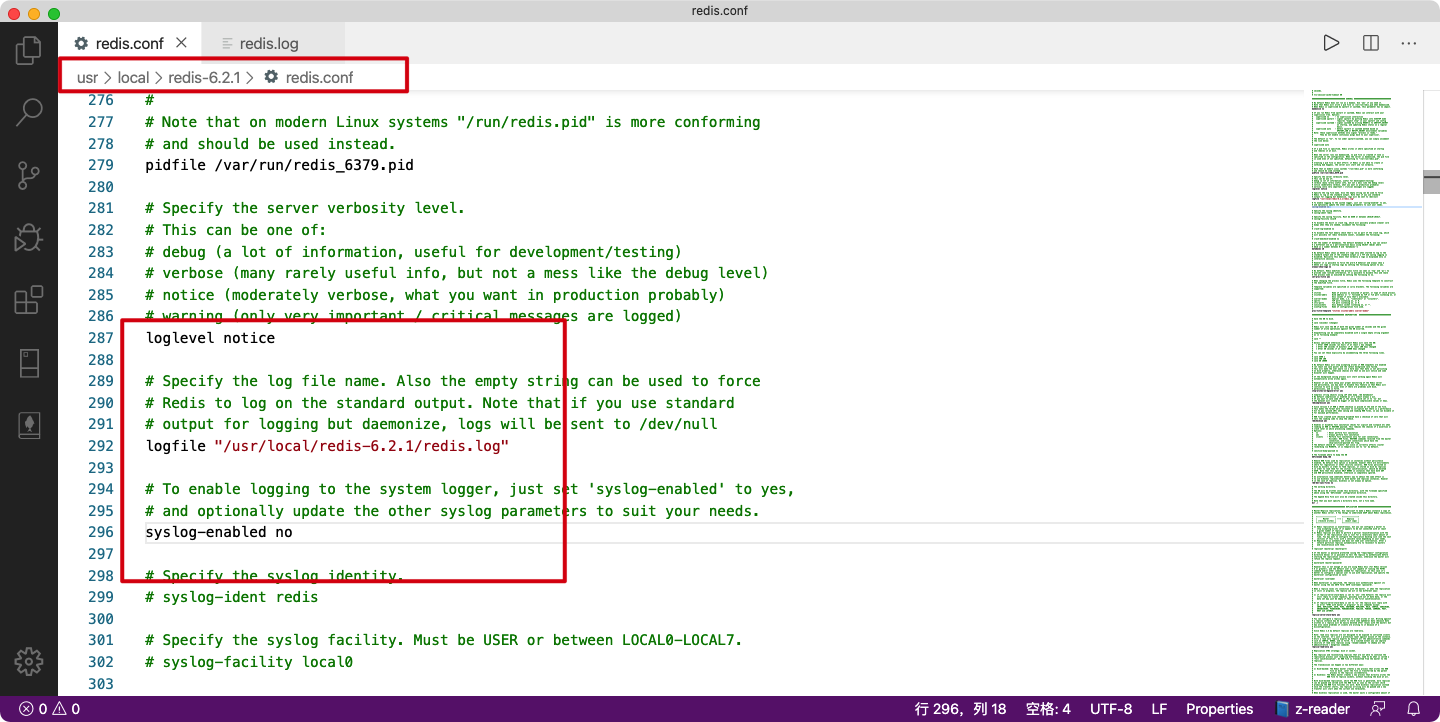This screenshot has height=722, width=1440.
Task: Place cursor on the syslog-enabled no line
Action: tap(219, 532)
